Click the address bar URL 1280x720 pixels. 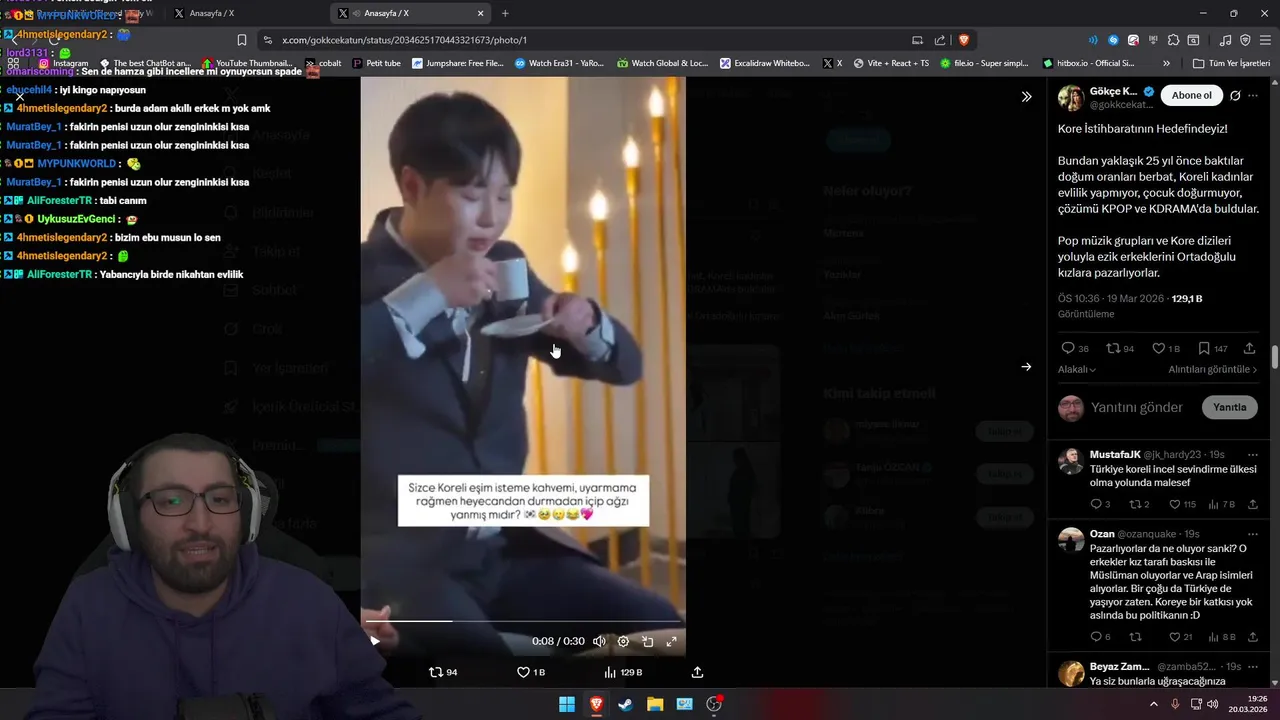click(404, 40)
